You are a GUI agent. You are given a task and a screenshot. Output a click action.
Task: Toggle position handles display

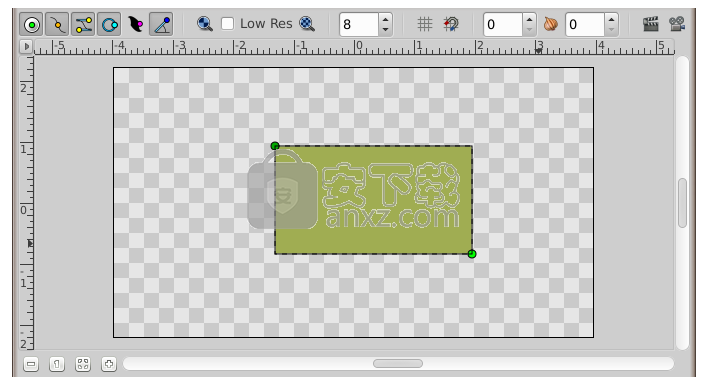pos(32,24)
